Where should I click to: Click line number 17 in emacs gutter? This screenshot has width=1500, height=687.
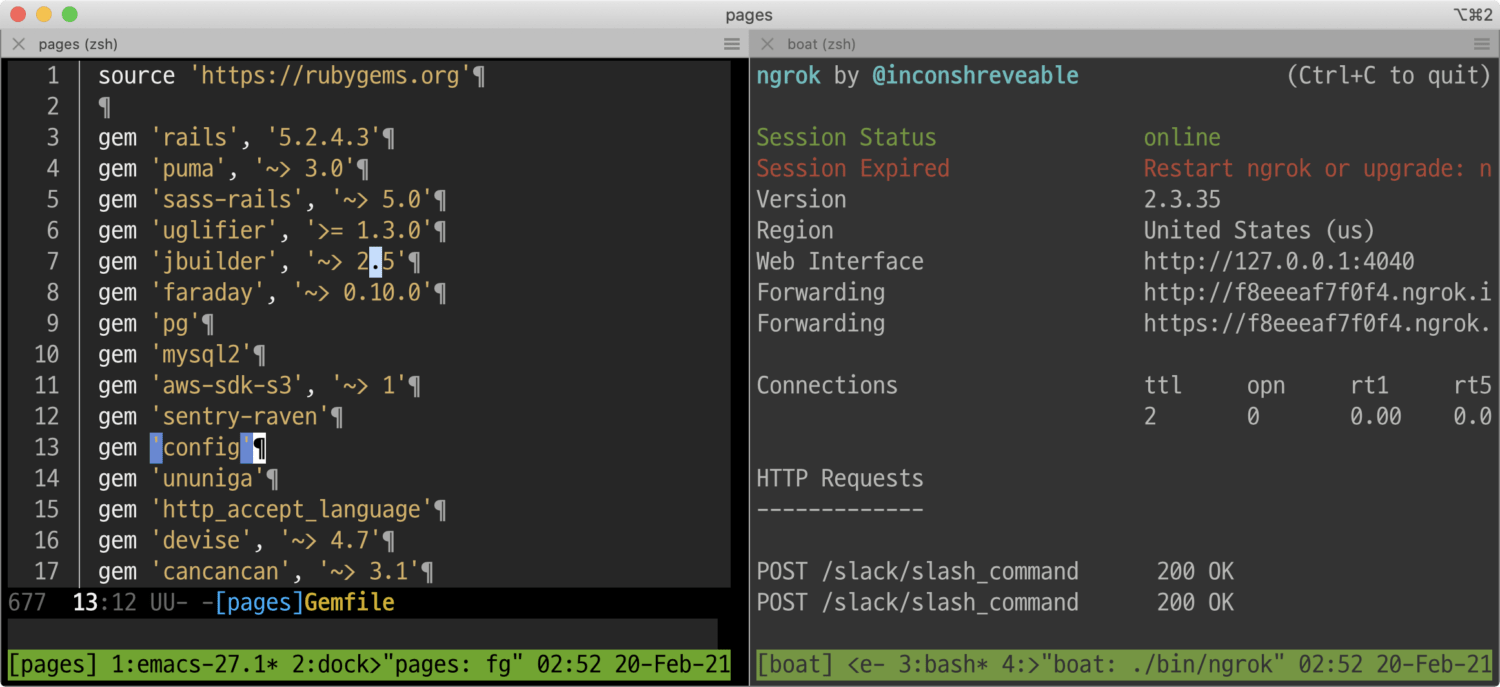(47, 572)
